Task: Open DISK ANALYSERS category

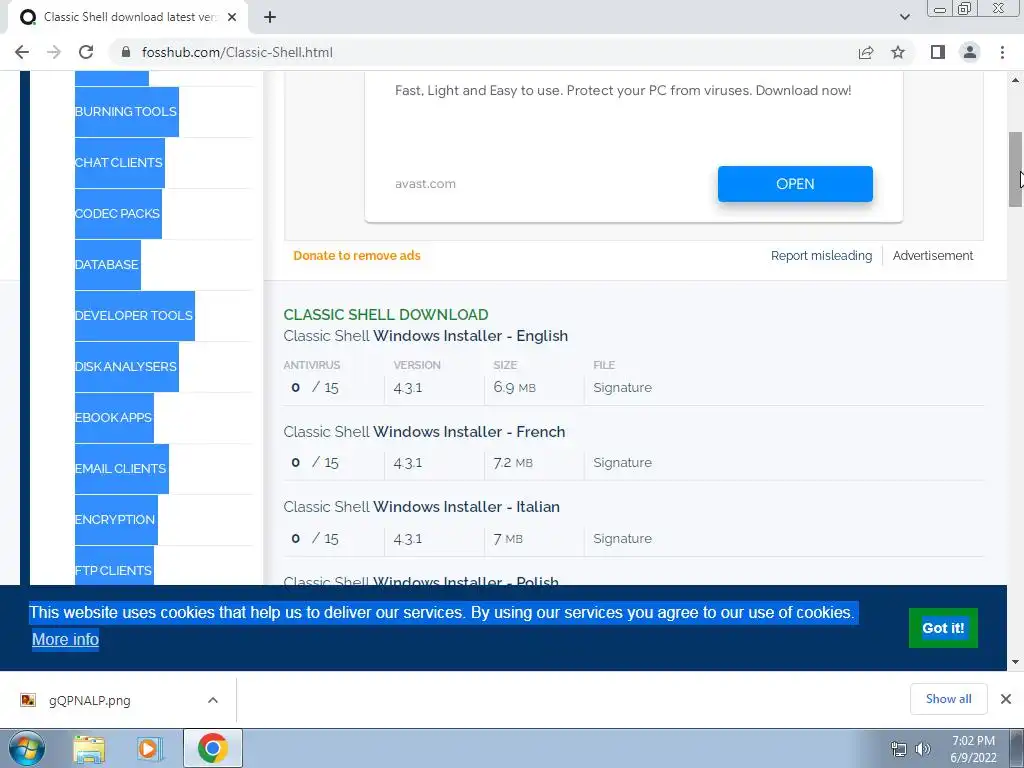Action: click(126, 366)
